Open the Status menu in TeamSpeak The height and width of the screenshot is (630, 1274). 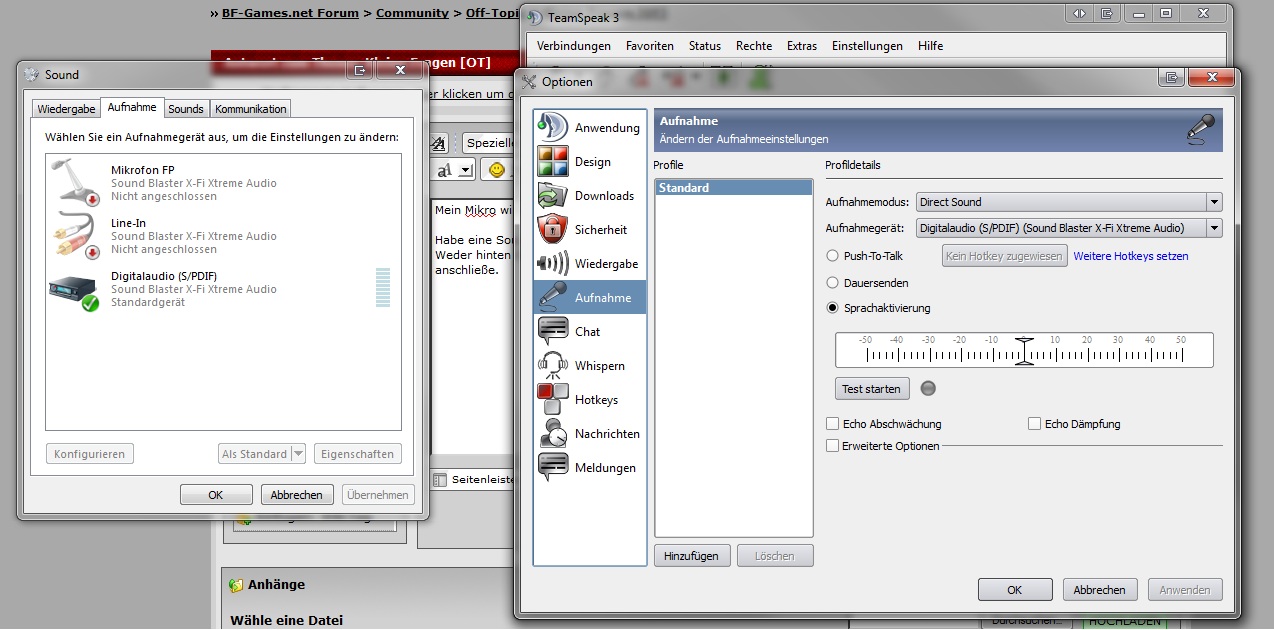point(705,46)
